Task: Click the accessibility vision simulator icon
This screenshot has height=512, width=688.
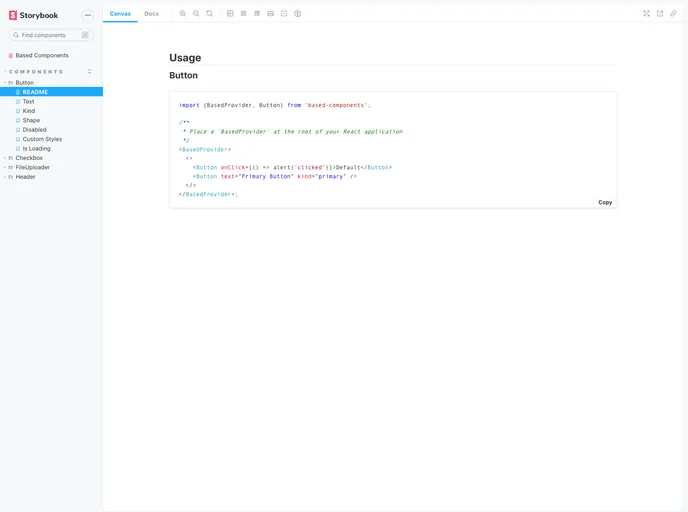Action: [298, 14]
